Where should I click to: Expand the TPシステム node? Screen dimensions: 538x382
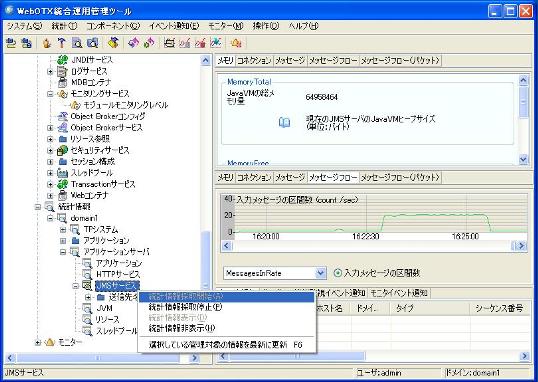pyautogui.click(x=63, y=230)
